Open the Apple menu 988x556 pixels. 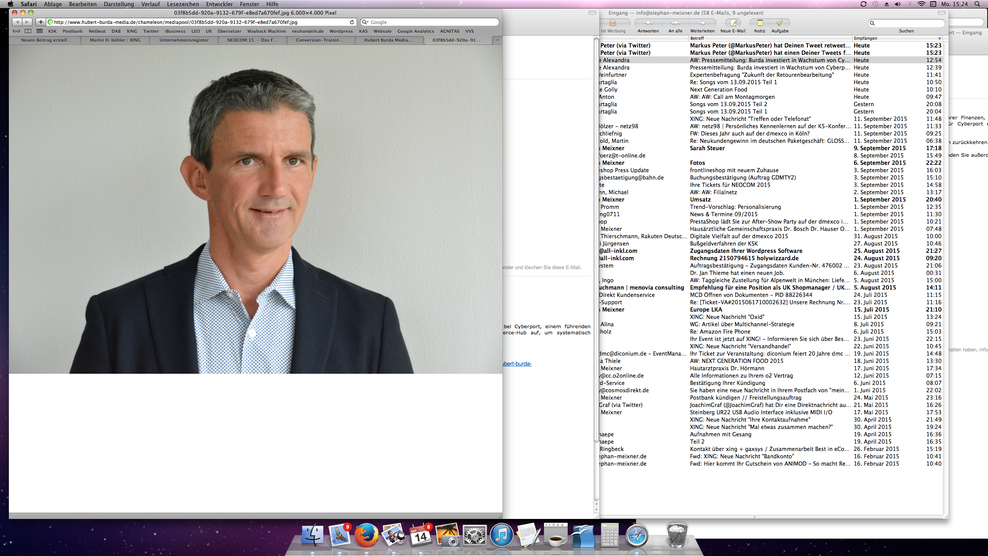coord(10,4)
